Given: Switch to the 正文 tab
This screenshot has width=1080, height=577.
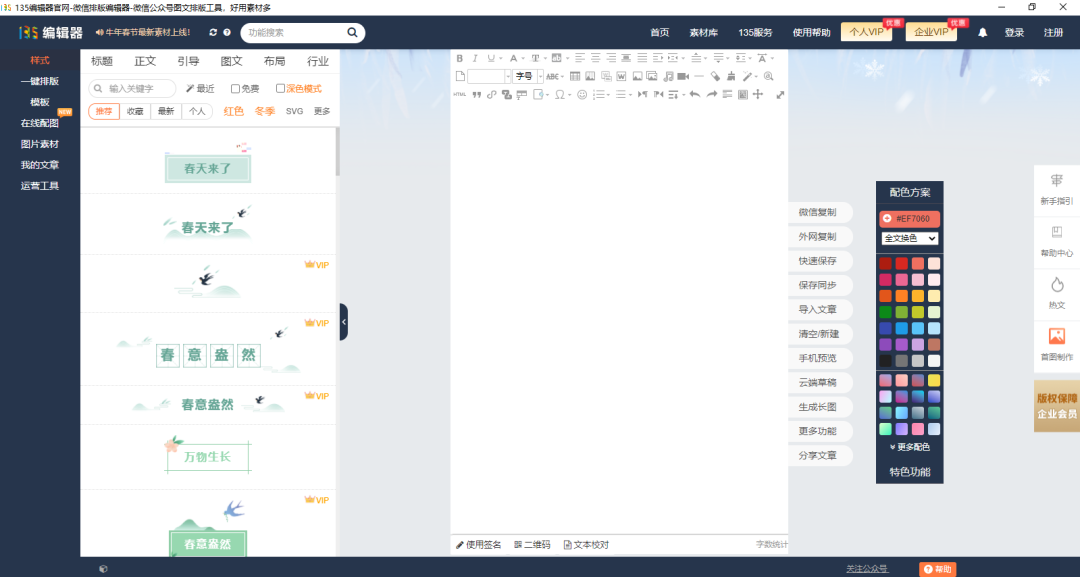Looking at the screenshot, I should tap(145, 61).
